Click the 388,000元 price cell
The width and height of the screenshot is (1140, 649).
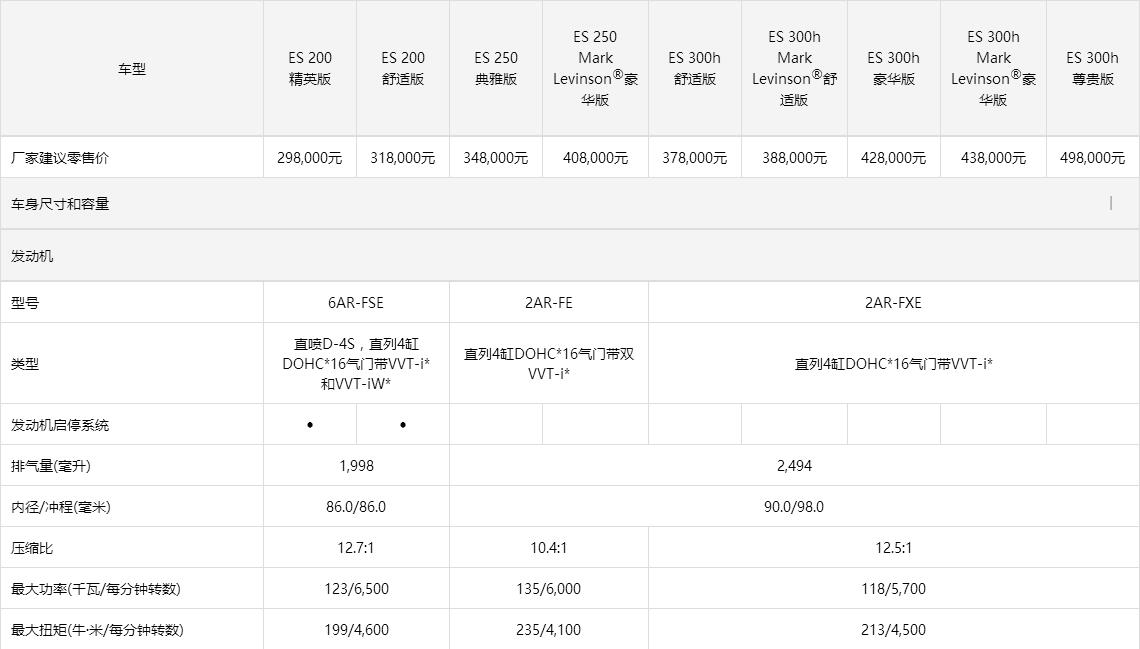coord(795,158)
